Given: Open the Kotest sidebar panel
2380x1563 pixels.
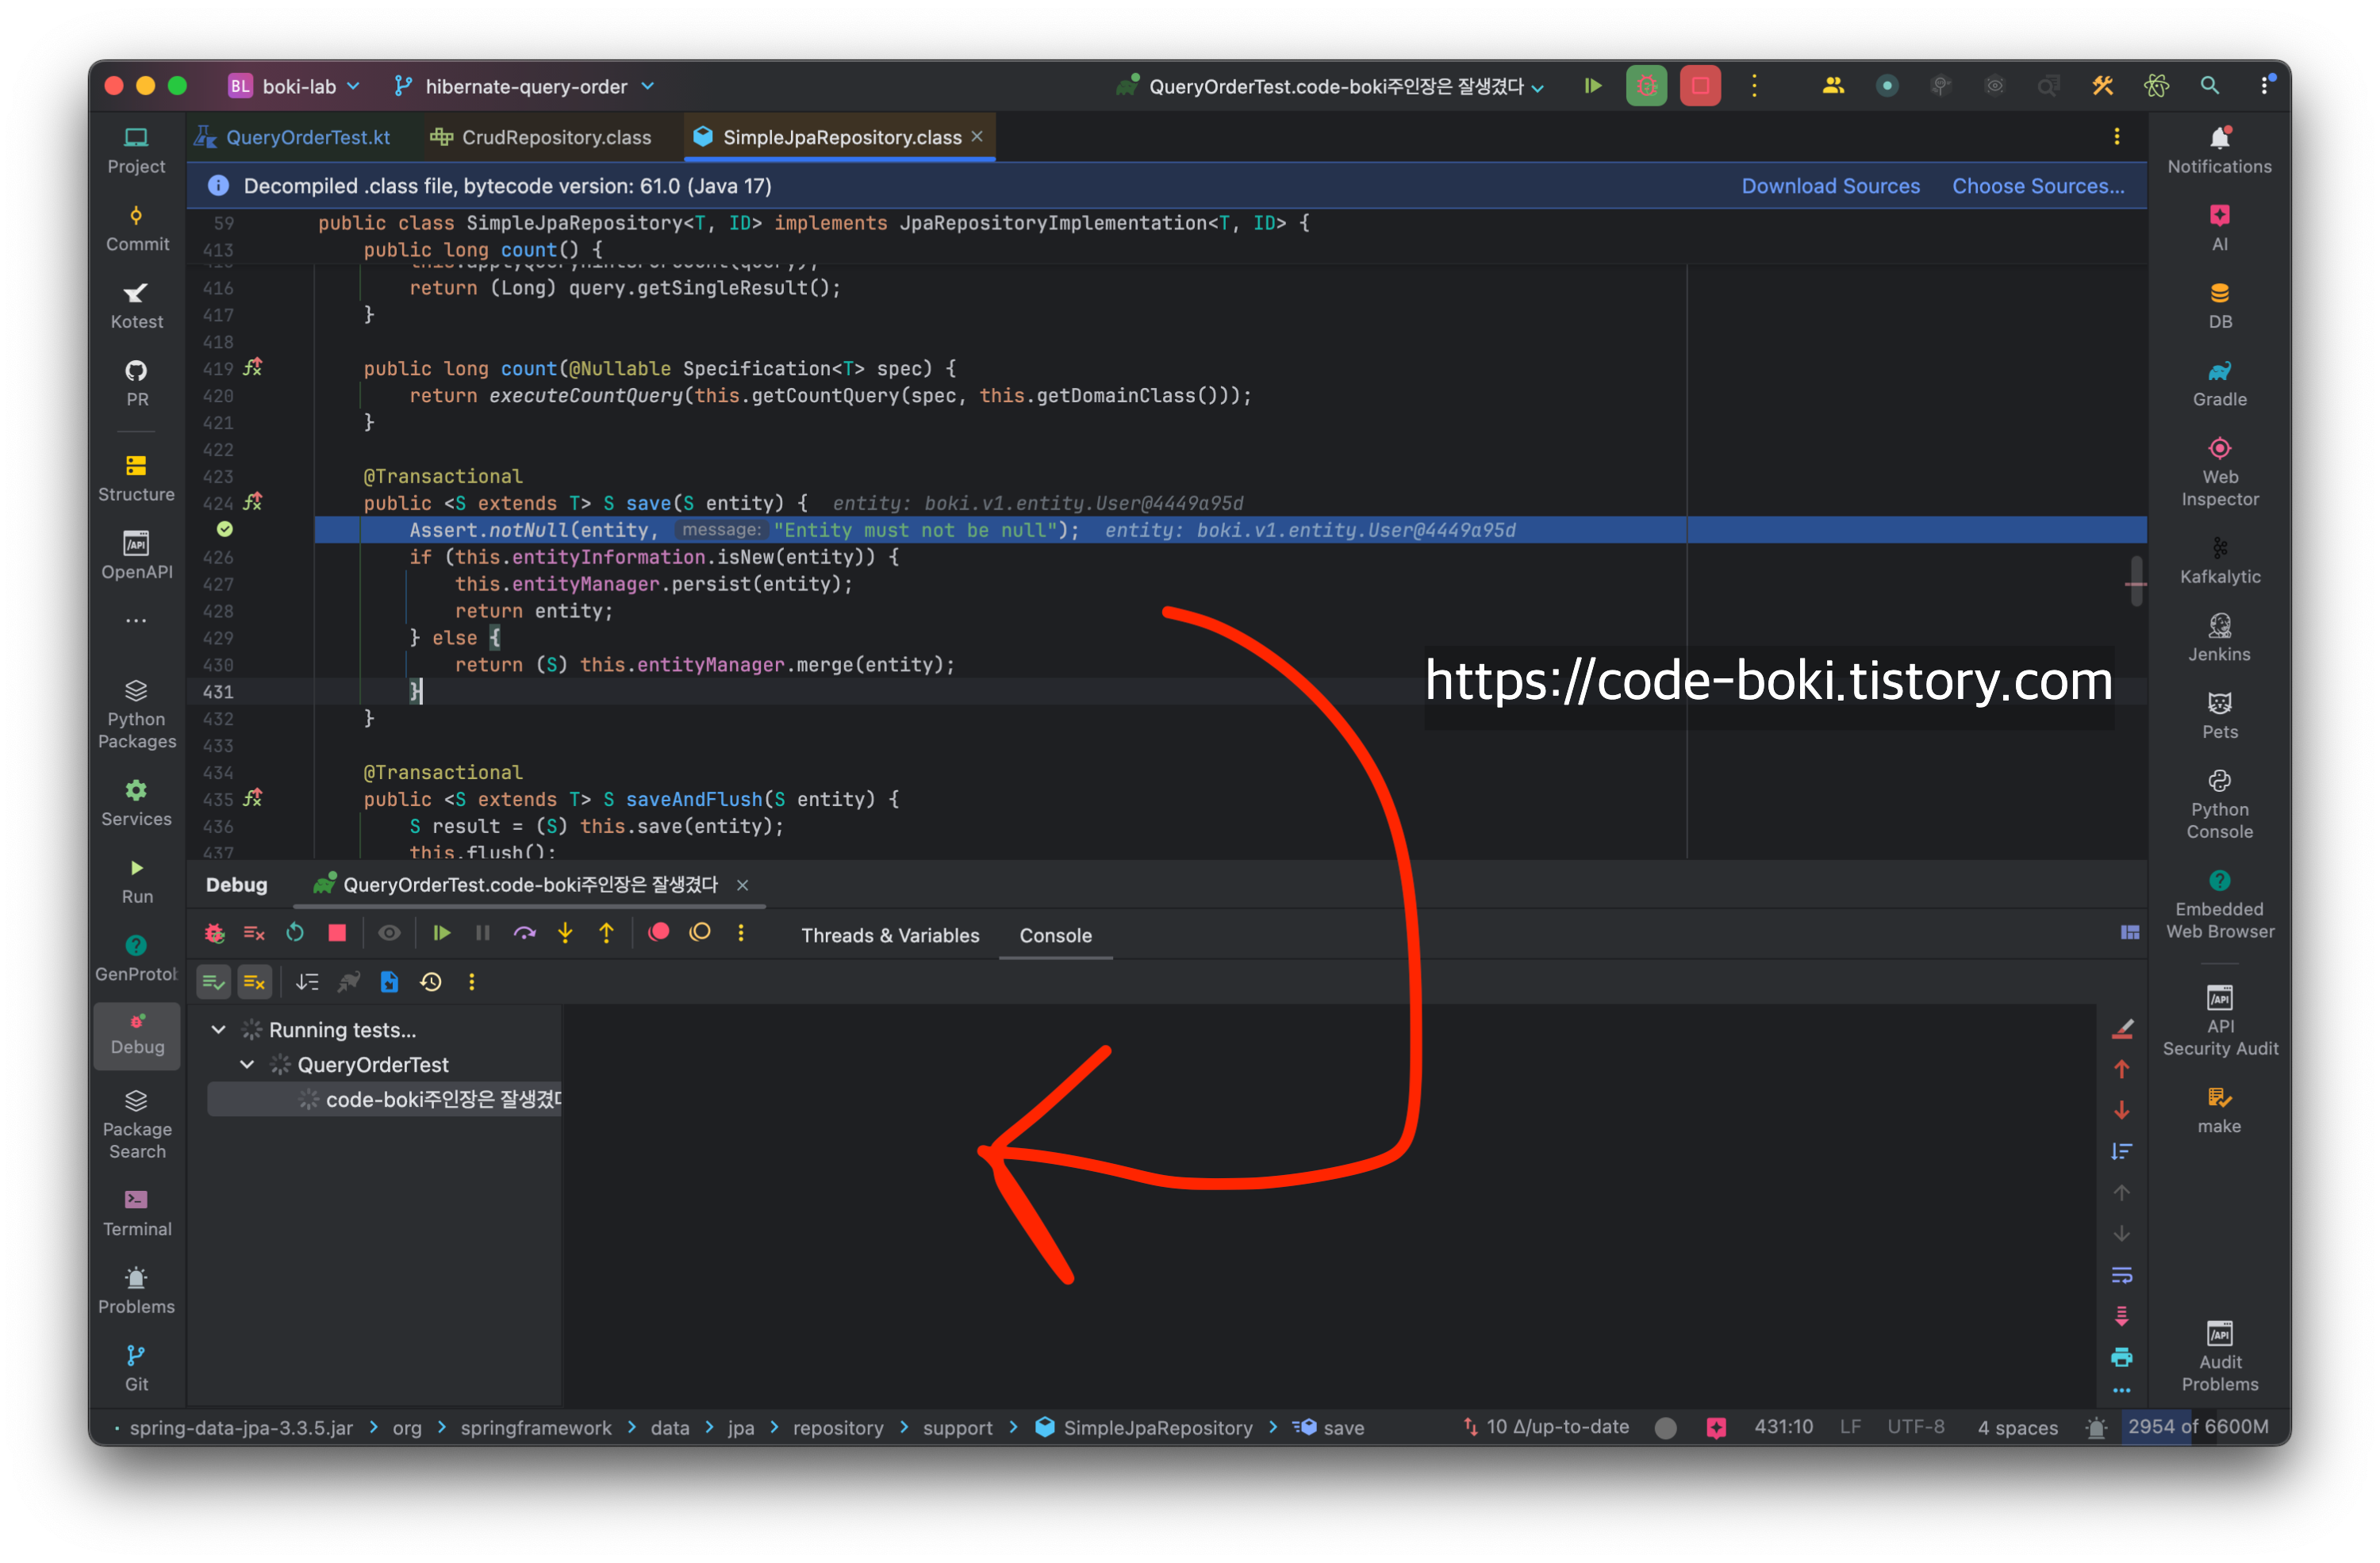Looking at the screenshot, I should [x=136, y=305].
